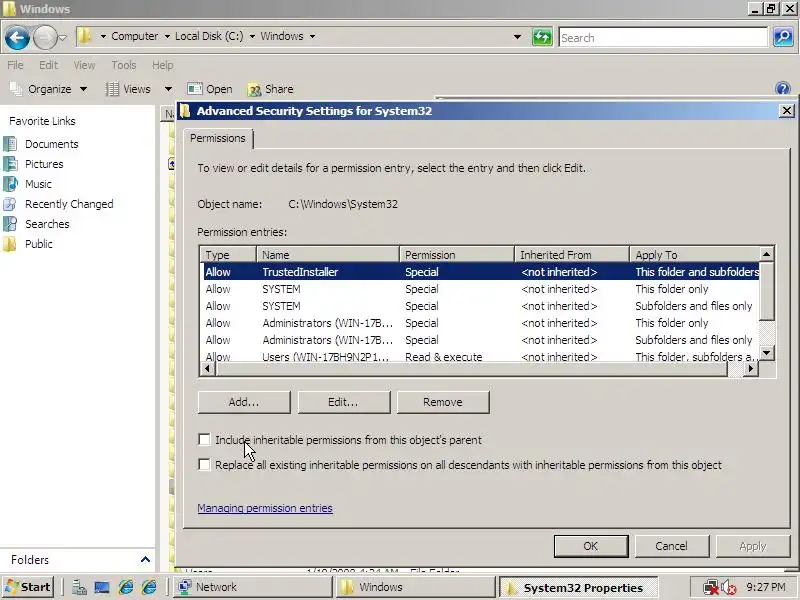The image size is (800, 600).
Task: Click in the Search input field
Action: coord(663,37)
